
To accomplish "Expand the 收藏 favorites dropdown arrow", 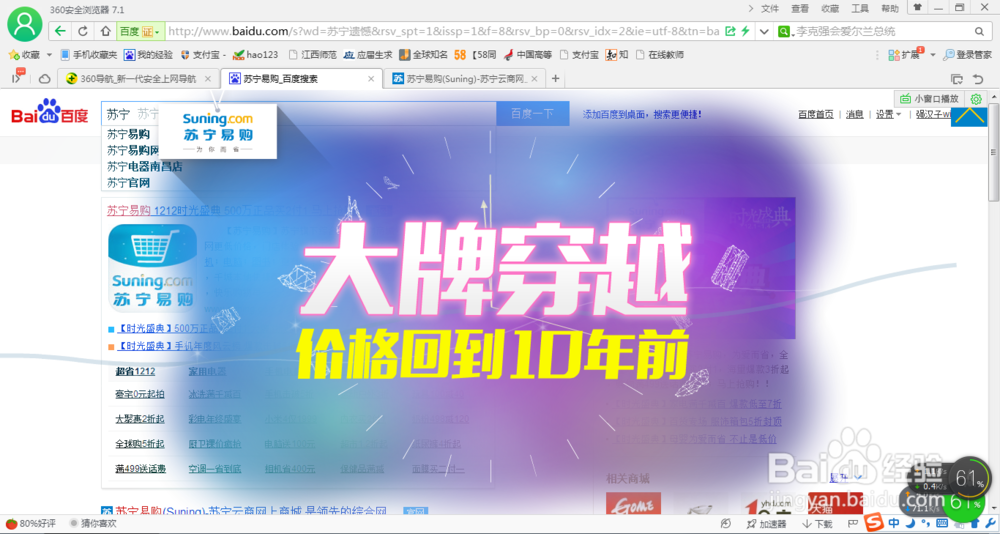I will pos(47,55).
